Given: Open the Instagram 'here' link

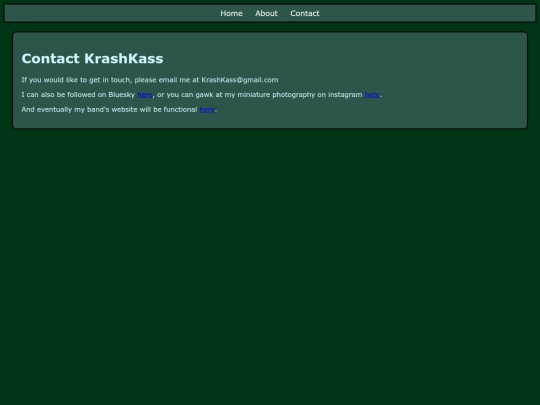Looking at the screenshot, I should [372, 95].
